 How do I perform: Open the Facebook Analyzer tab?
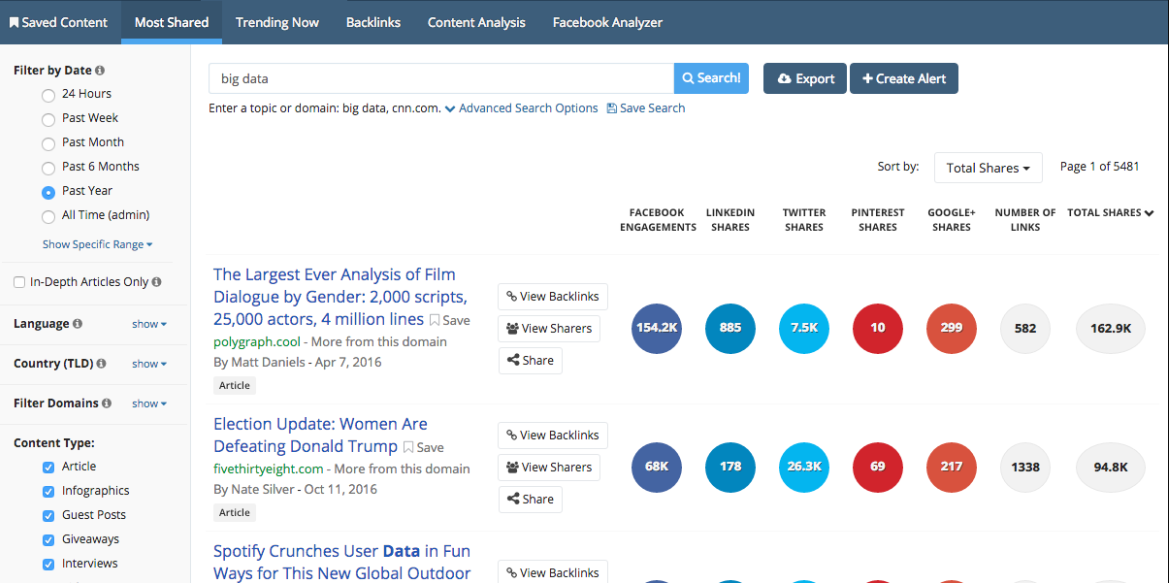coord(607,22)
